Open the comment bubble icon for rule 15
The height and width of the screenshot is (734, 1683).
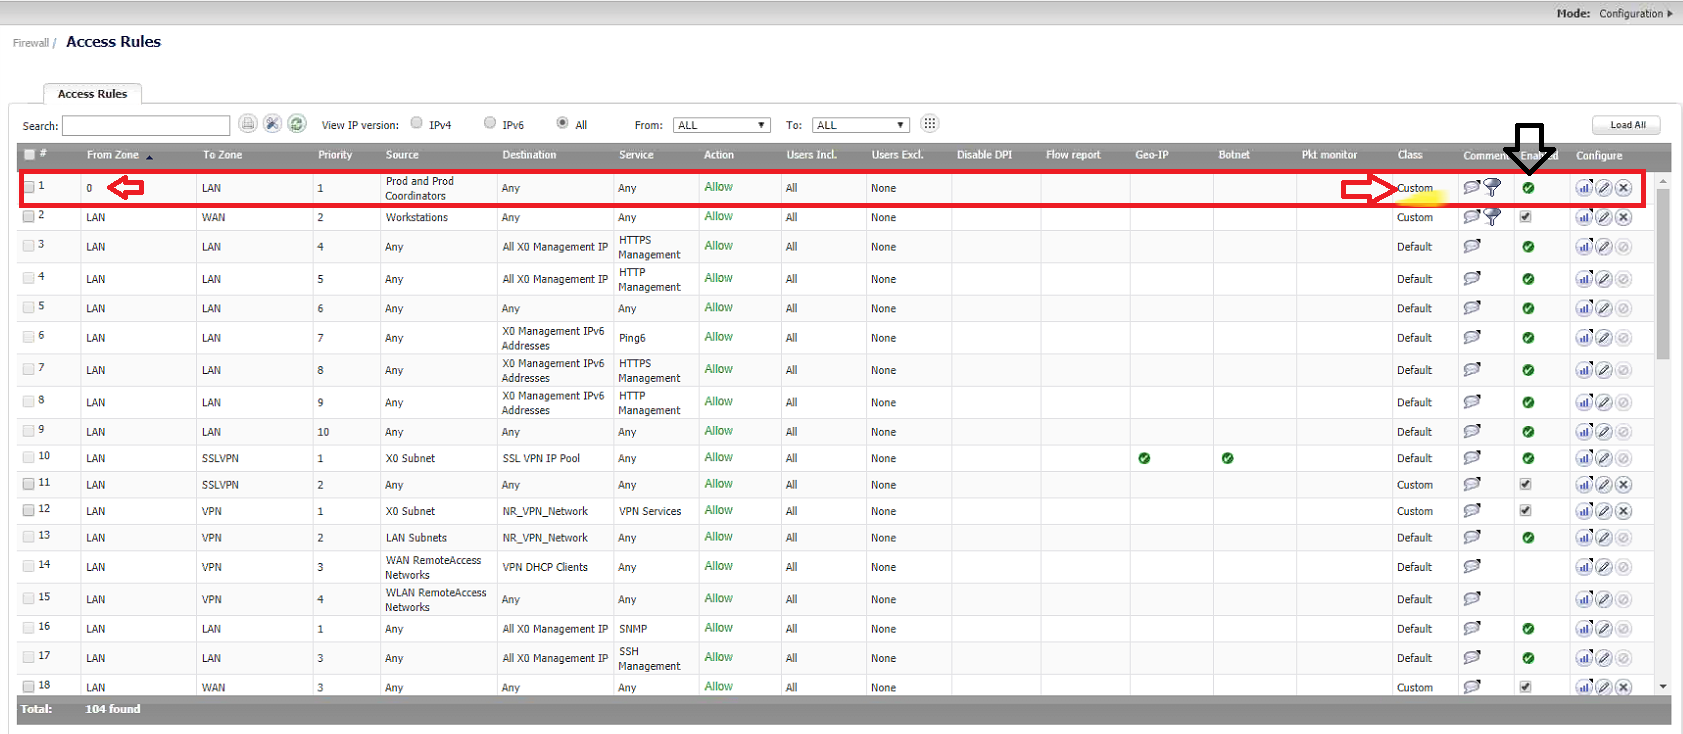[1472, 599]
